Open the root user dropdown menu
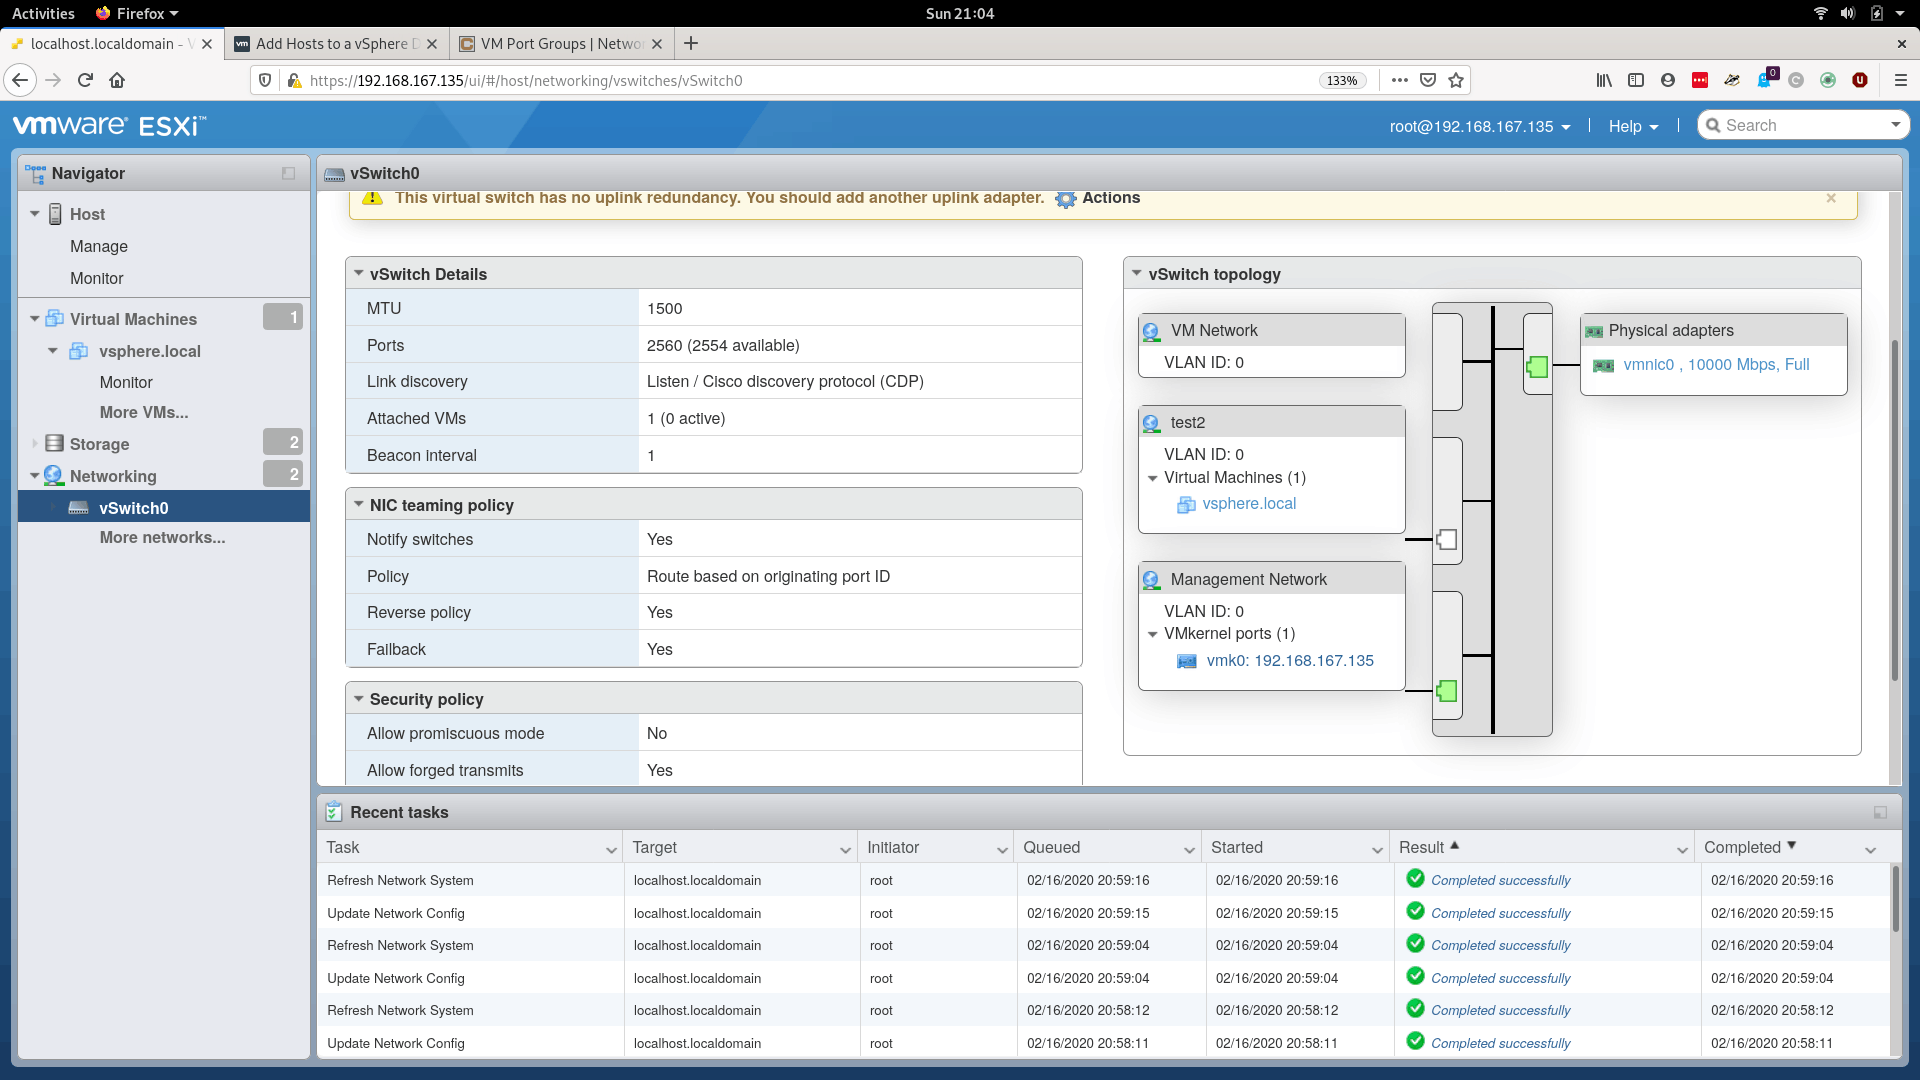Image resolution: width=1920 pixels, height=1080 pixels. 1479,126
